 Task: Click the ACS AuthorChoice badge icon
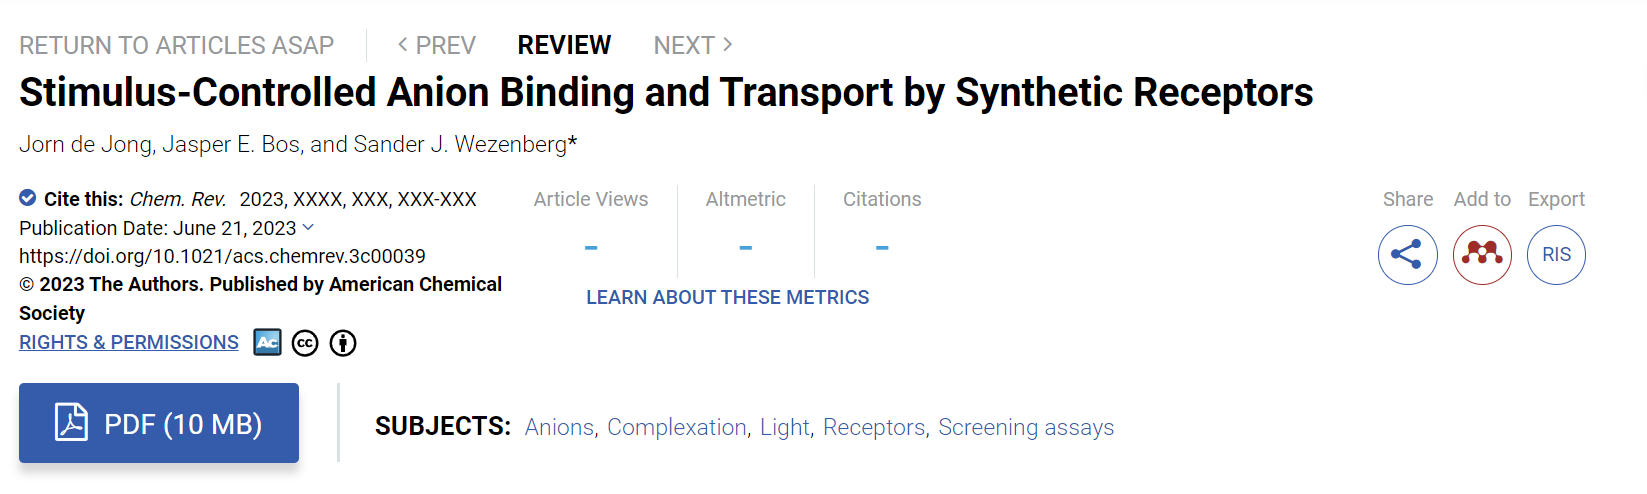[267, 342]
